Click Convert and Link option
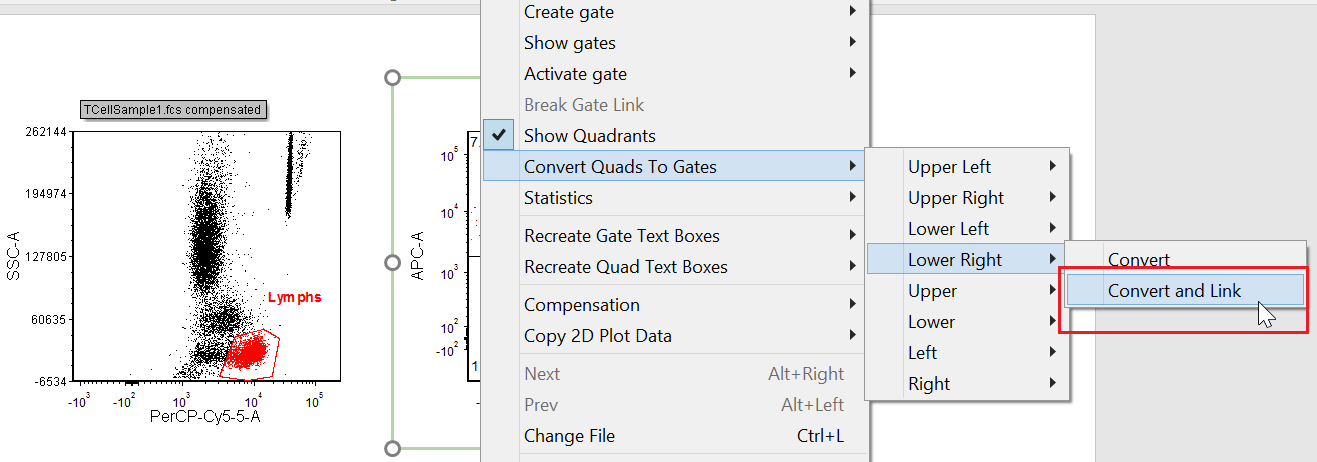Screen dimensions: 1317x462 (1174, 291)
